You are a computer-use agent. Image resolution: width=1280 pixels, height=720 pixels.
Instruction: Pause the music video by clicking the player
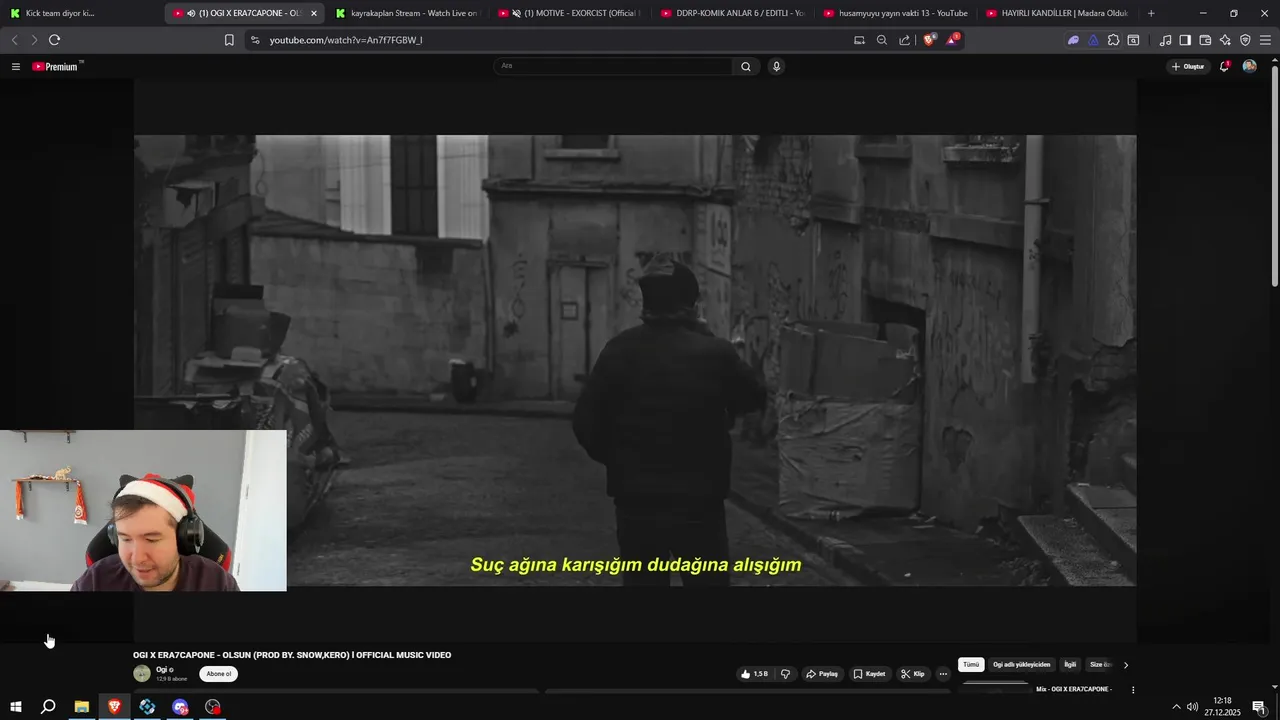pos(635,360)
